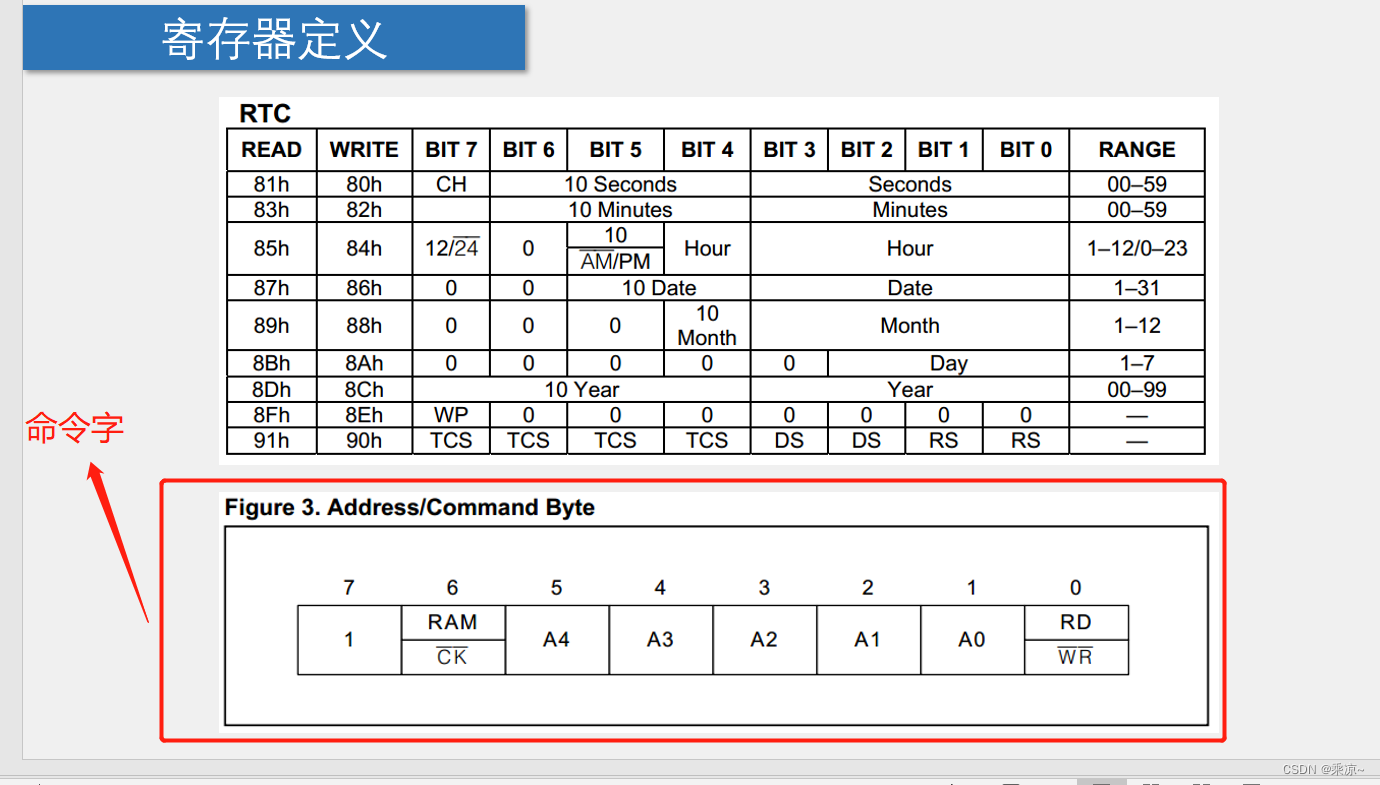Viewport: 1380px width, 785px height.
Task: Click the BIT 5 column header
Action: [x=615, y=150]
